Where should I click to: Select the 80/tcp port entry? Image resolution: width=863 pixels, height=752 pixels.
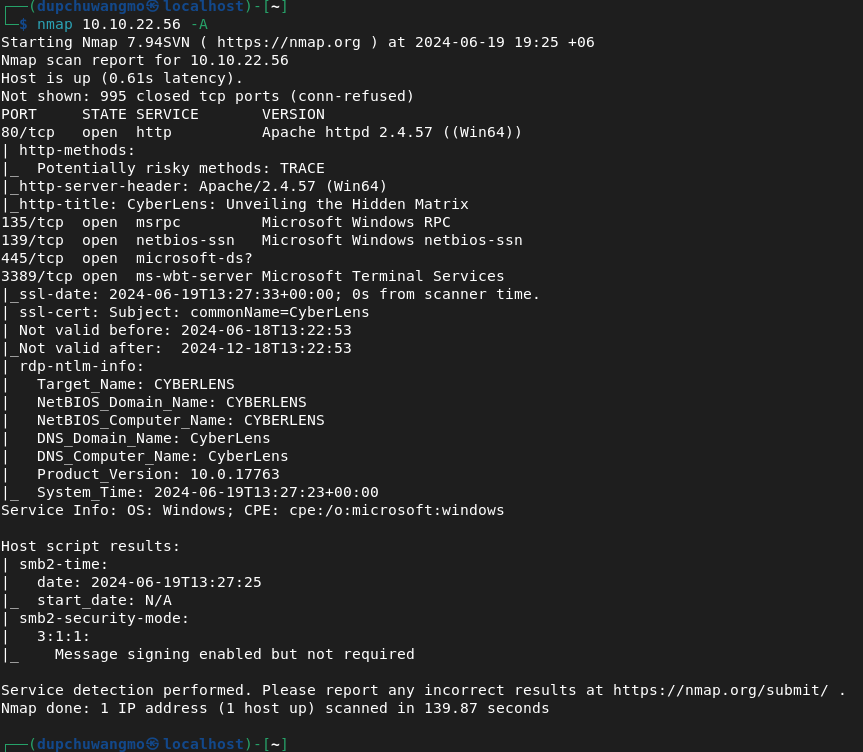28,133
